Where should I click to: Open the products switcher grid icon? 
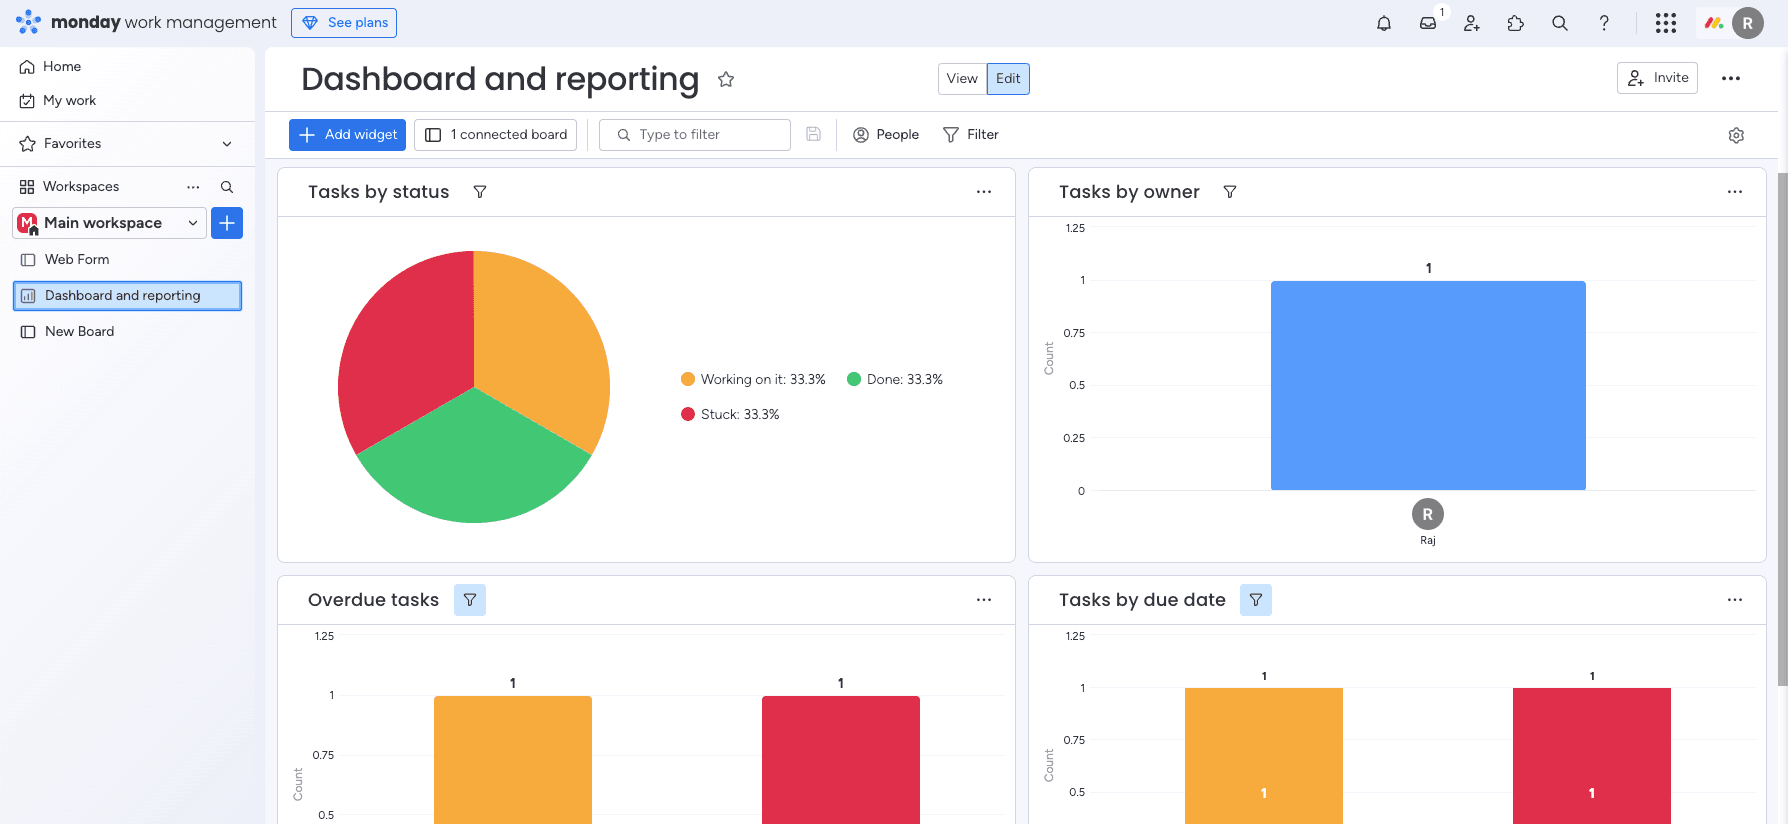pyautogui.click(x=1666, y=23)
